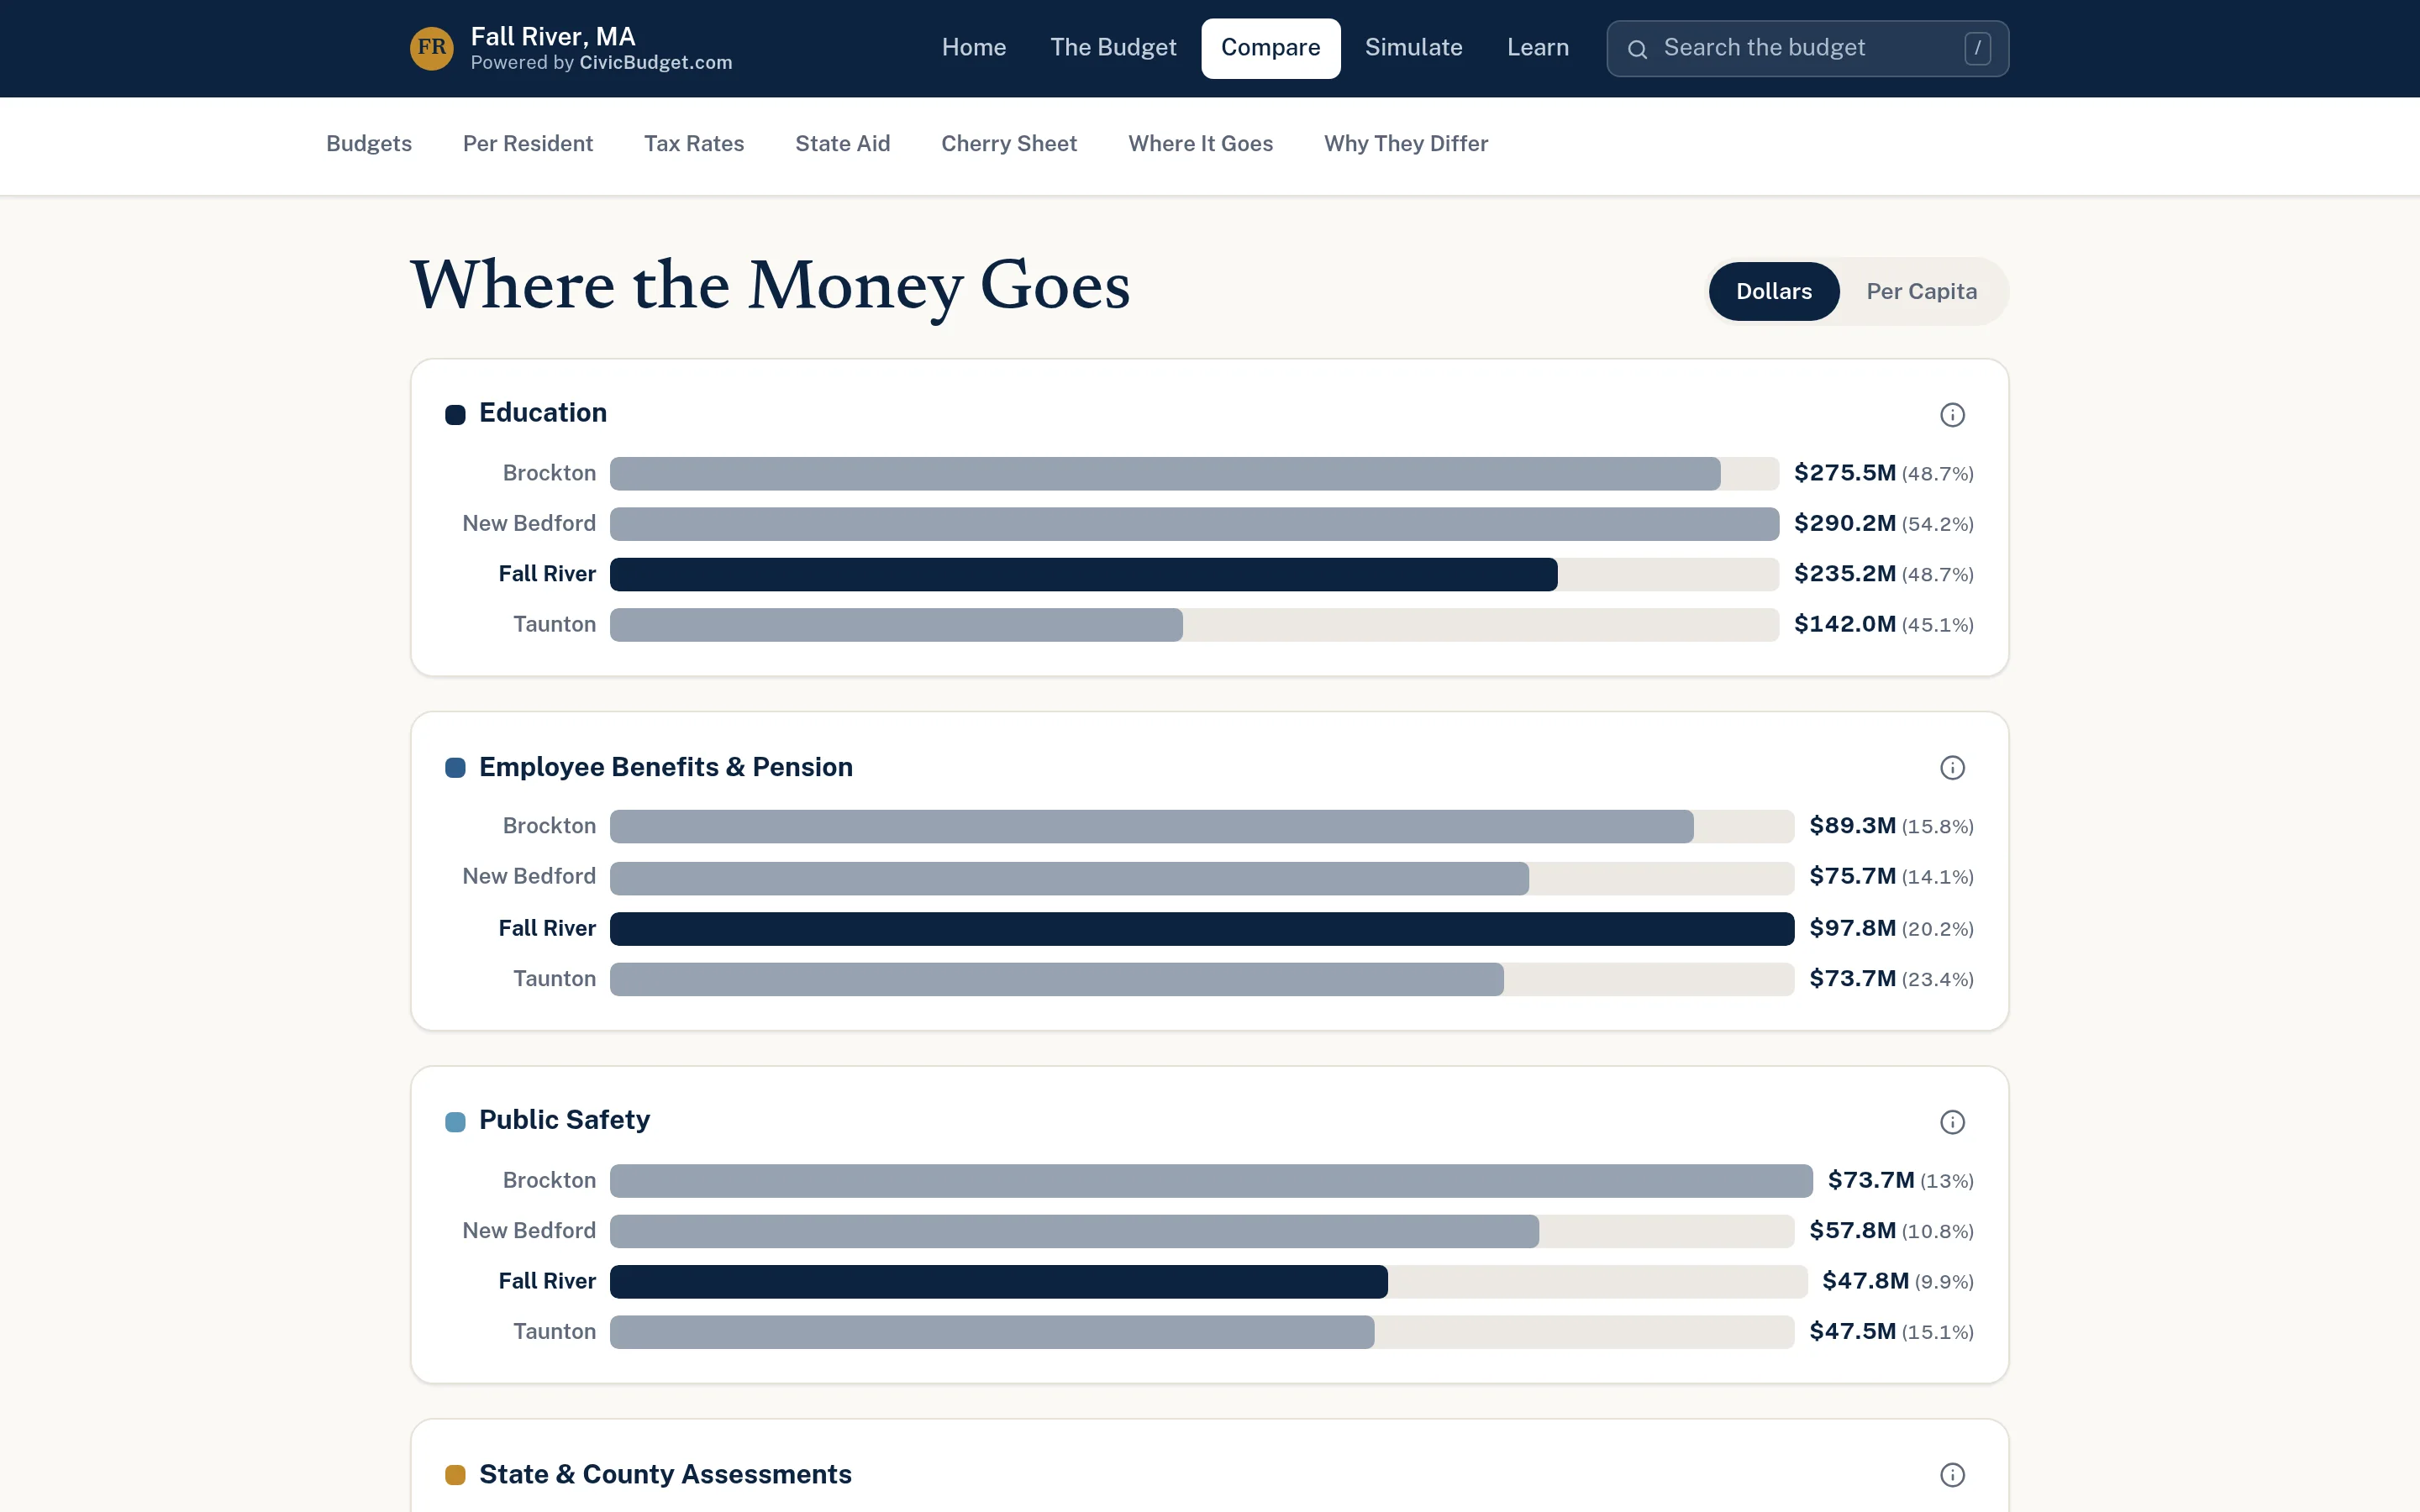Select the Why They Differ sub-tab

[x=1406, y=144]
